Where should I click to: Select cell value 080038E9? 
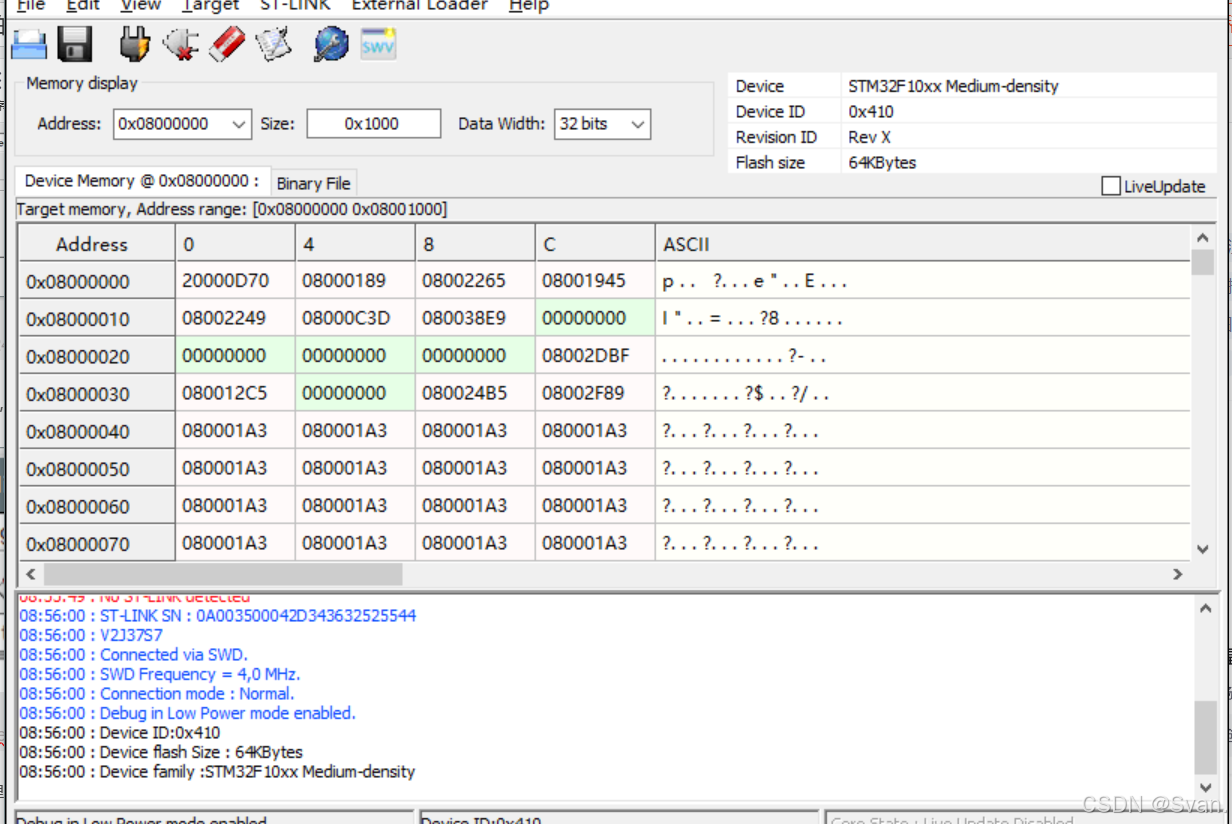[475, 318]
